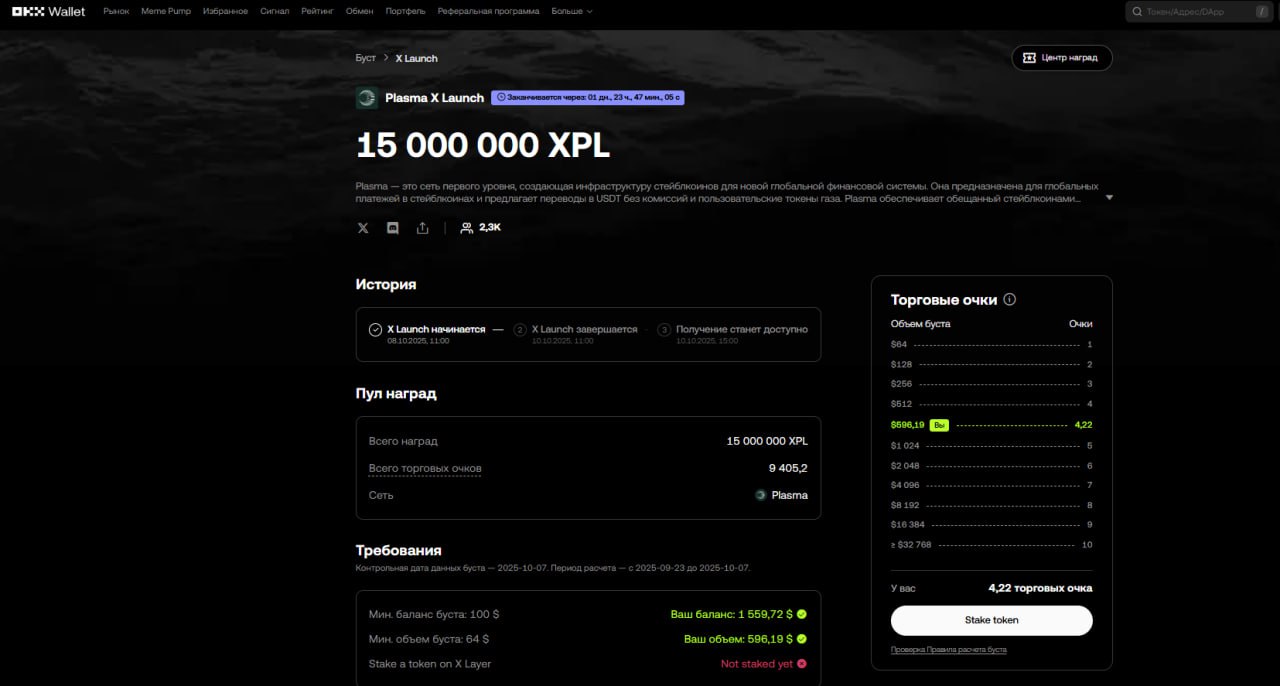Go to Буст in the breadcrumb
This screenshot has width=1280, height=686.
(365, 58)
